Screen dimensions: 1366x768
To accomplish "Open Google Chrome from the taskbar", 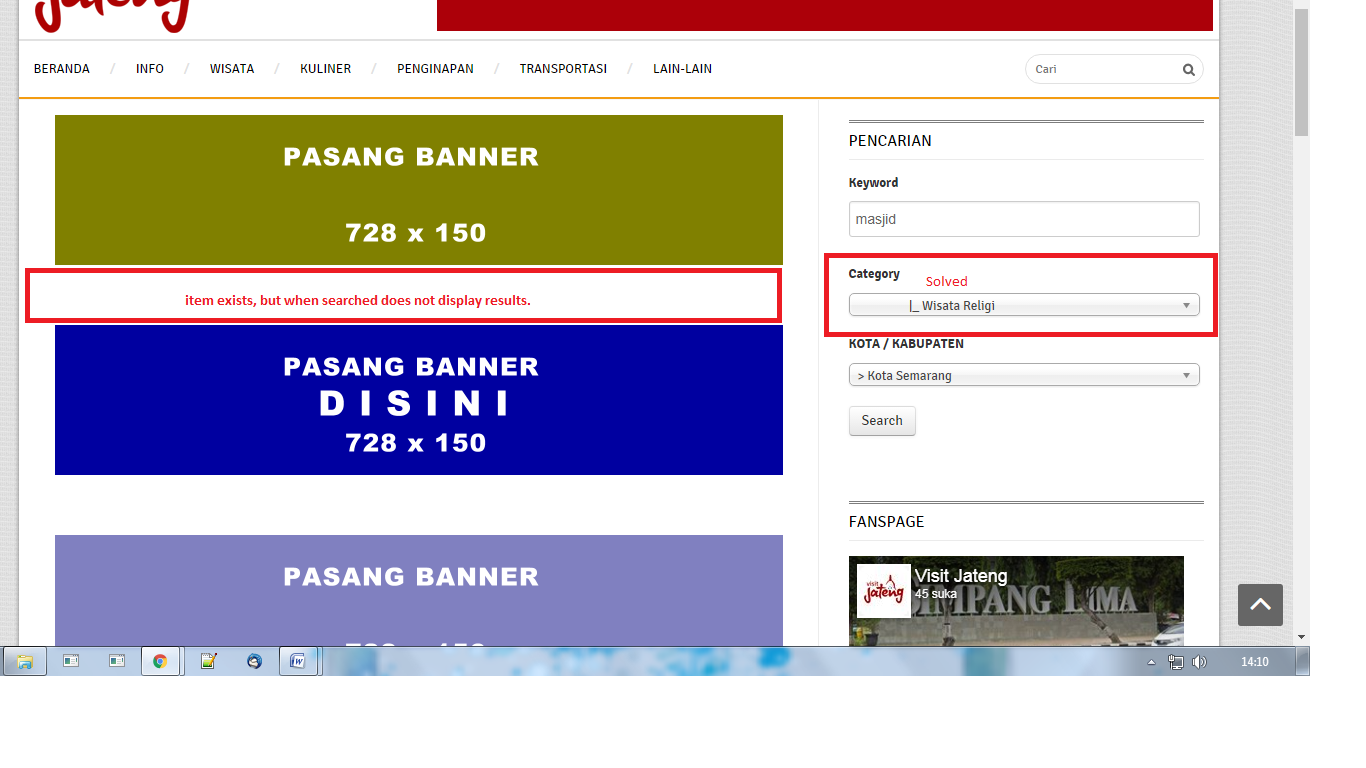I will [x=160, y=661].
